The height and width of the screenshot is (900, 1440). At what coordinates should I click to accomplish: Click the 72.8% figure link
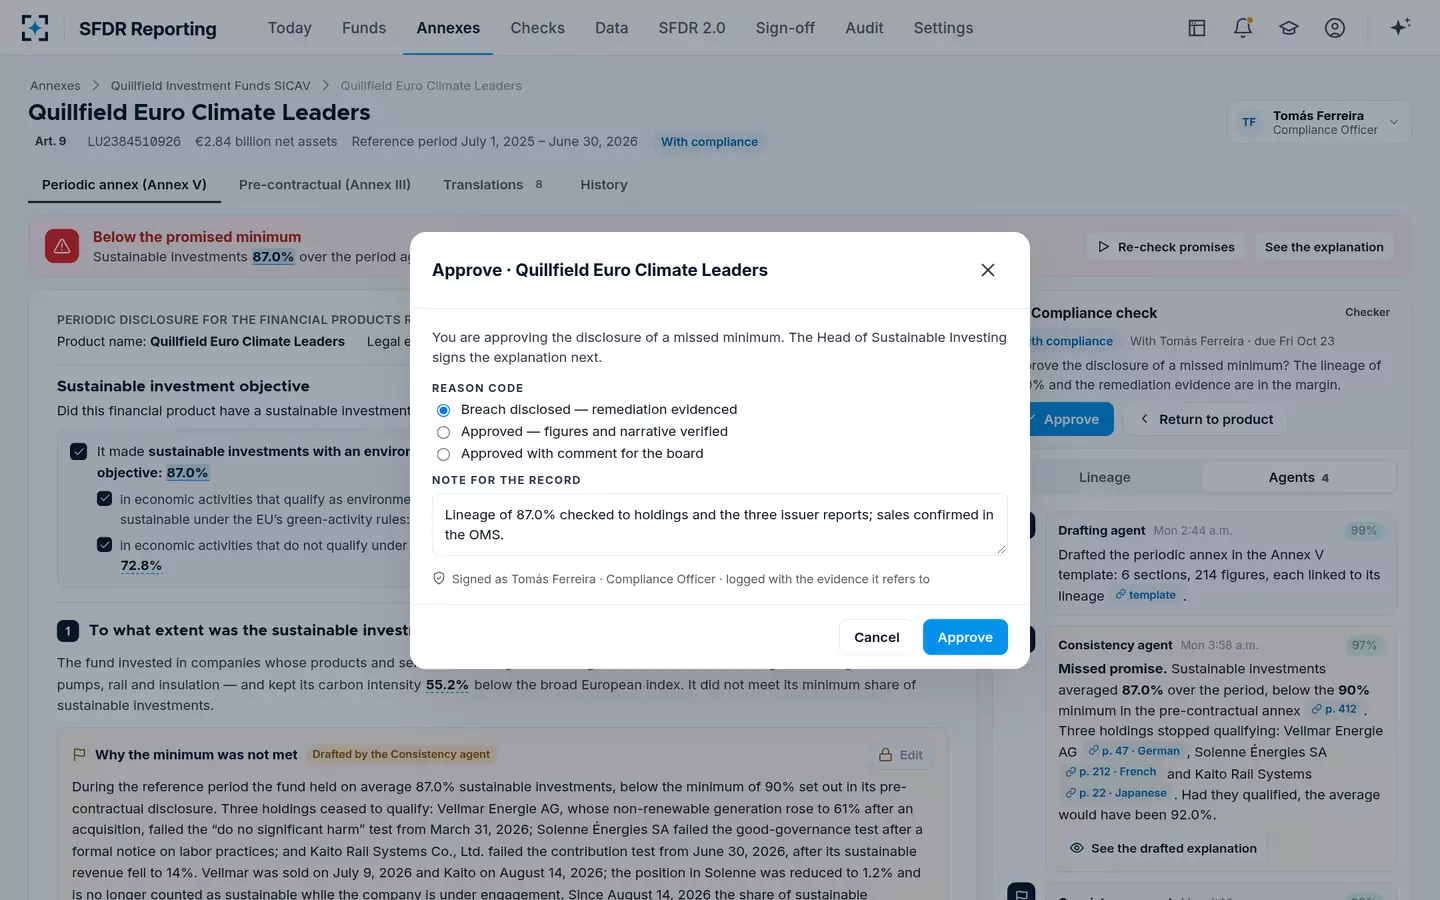[141, 566]
